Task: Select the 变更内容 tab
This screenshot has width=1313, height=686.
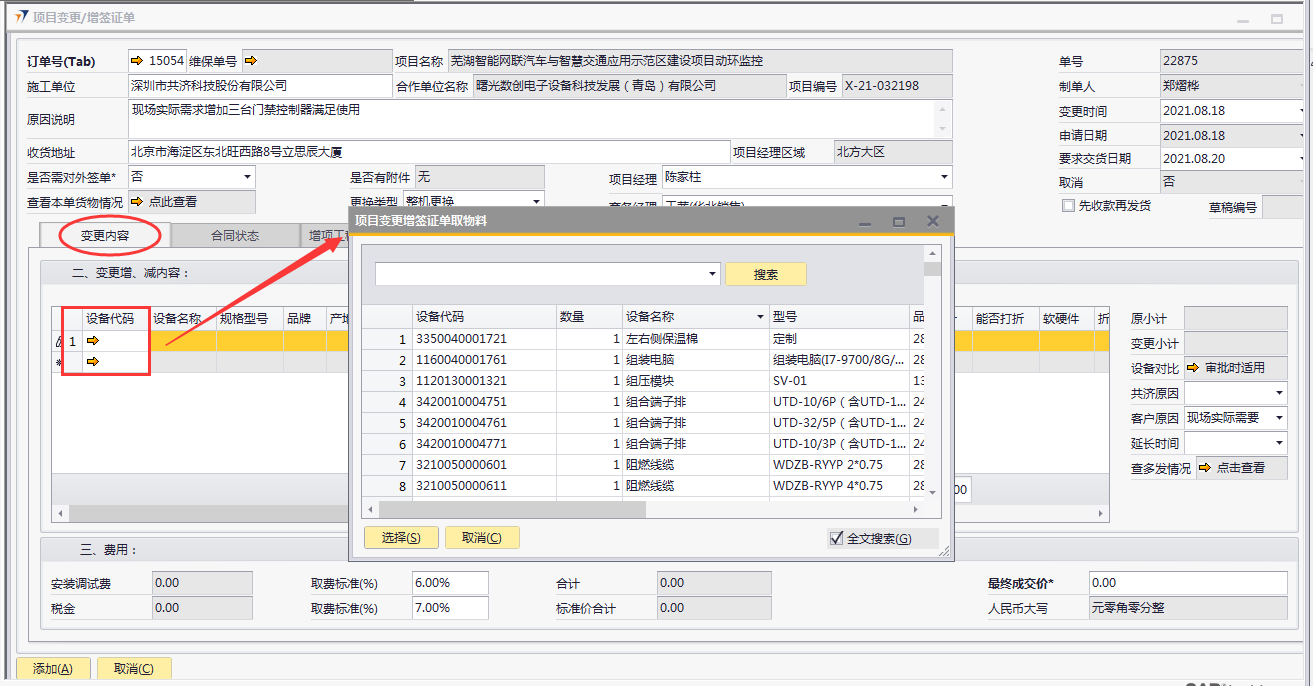Action: (x=106, y=236)
